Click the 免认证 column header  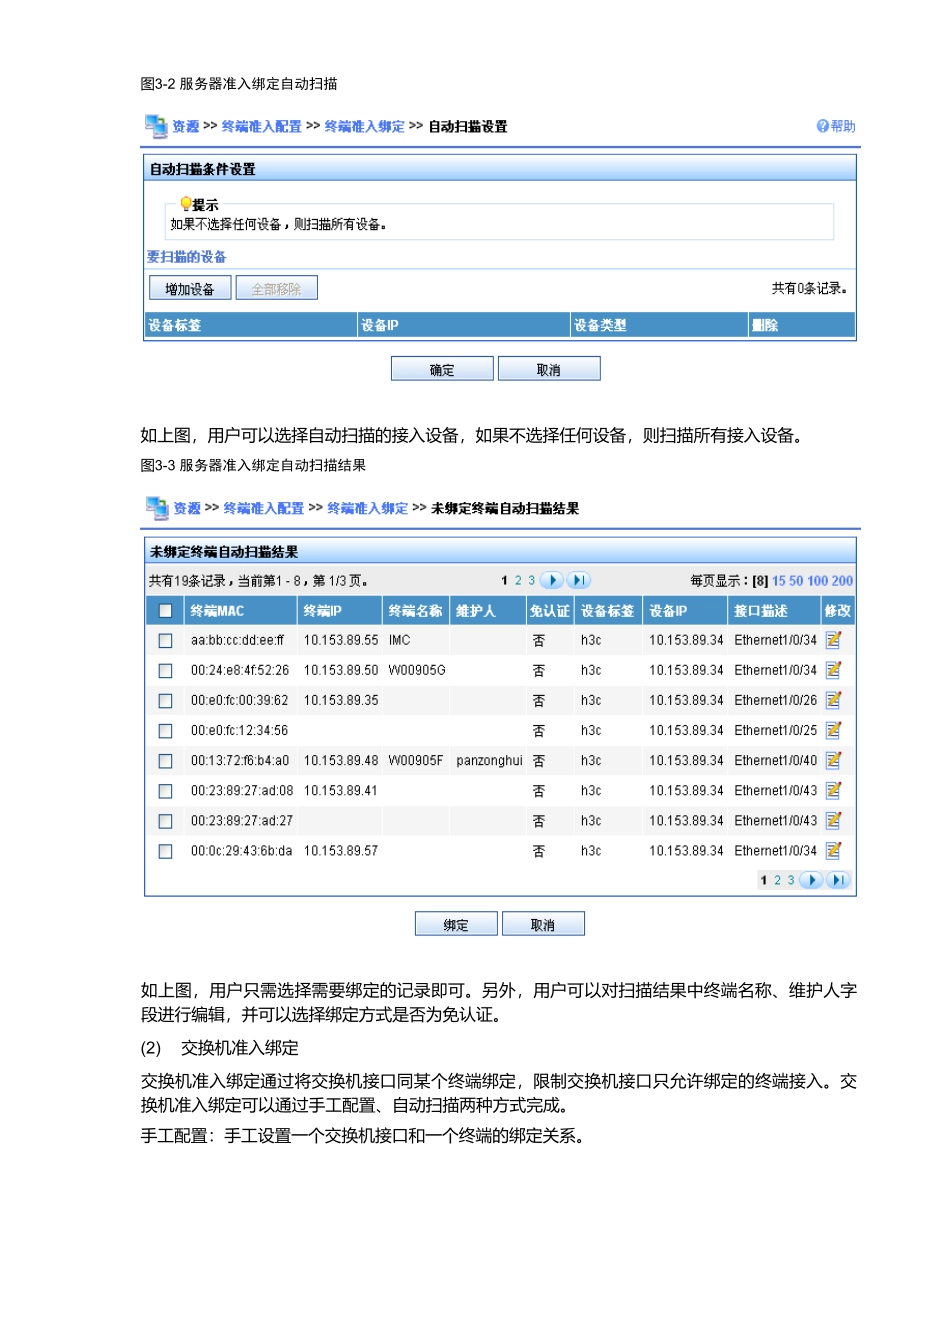(549, 611)
